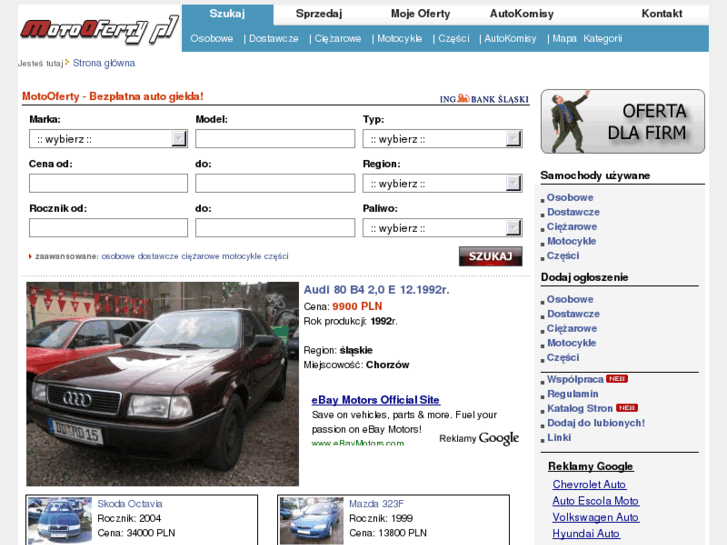
Task: Switch to the Szukaj tab
Action: click(227, 14)
